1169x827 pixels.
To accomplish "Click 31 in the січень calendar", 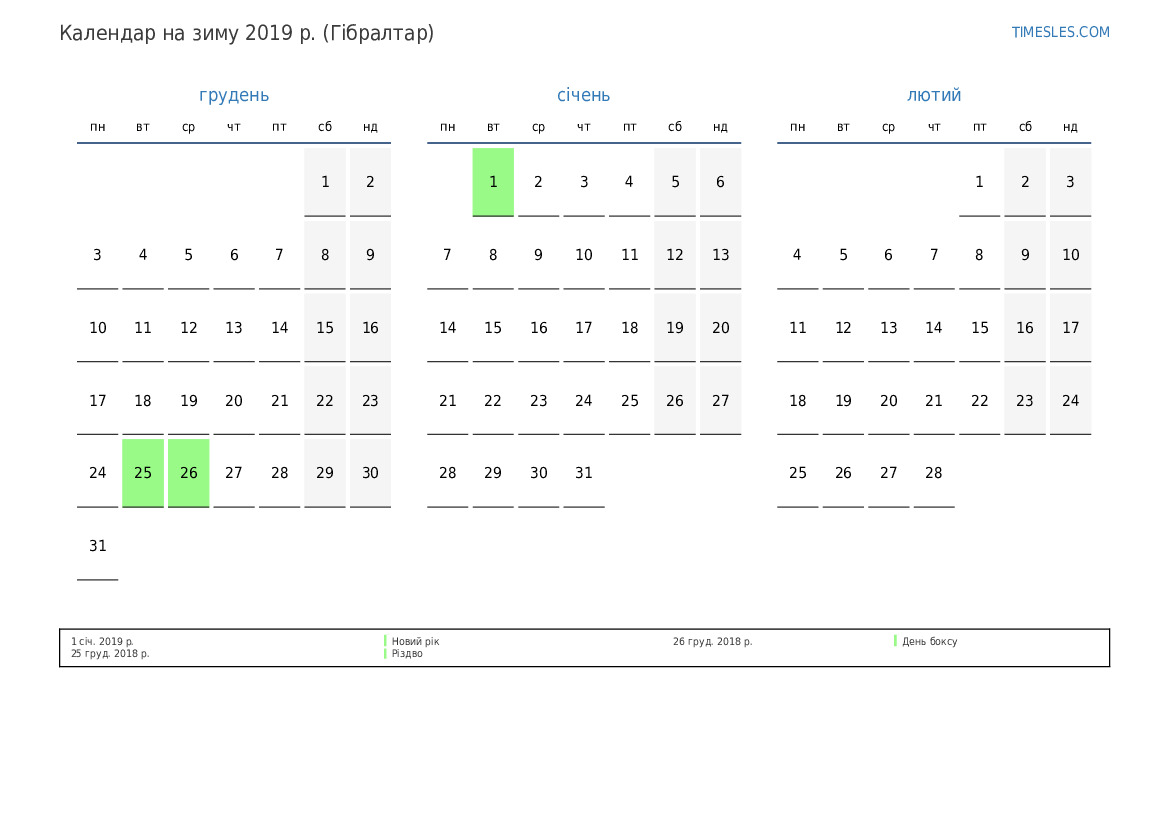I will pyautogui.click(x=584, y=473).
